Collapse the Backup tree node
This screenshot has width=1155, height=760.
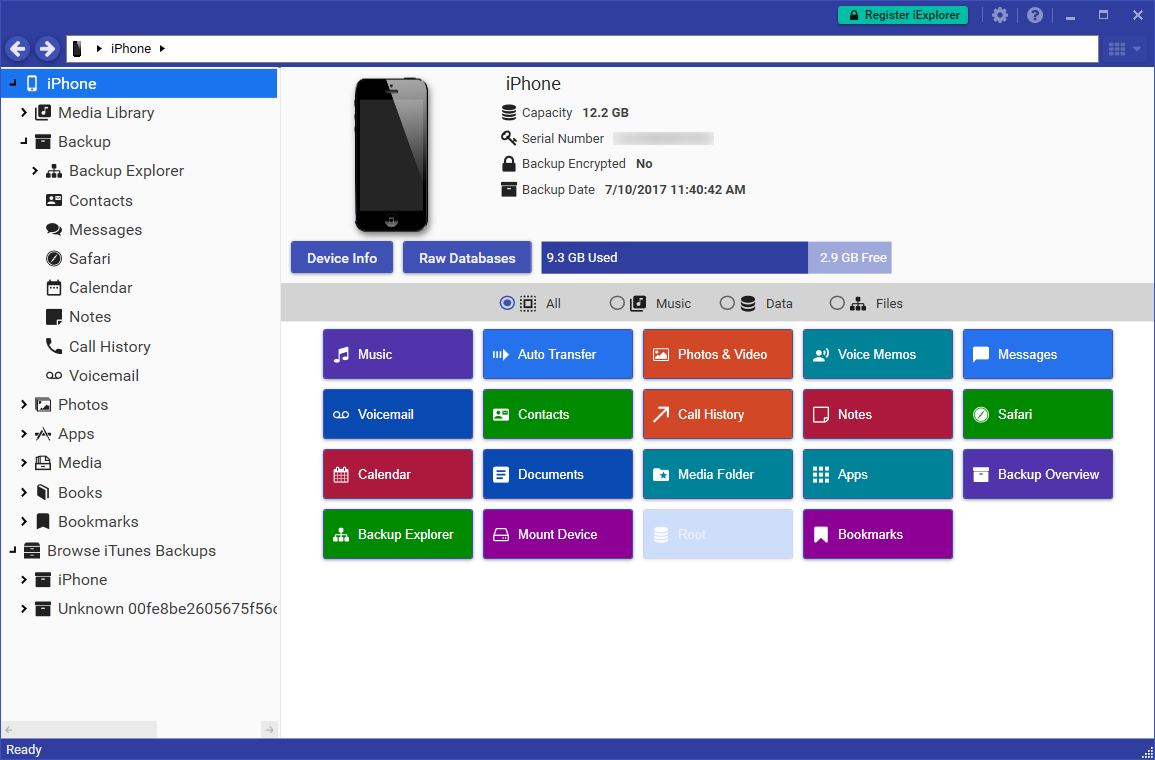pyautogui.click(x=24, y=141)
